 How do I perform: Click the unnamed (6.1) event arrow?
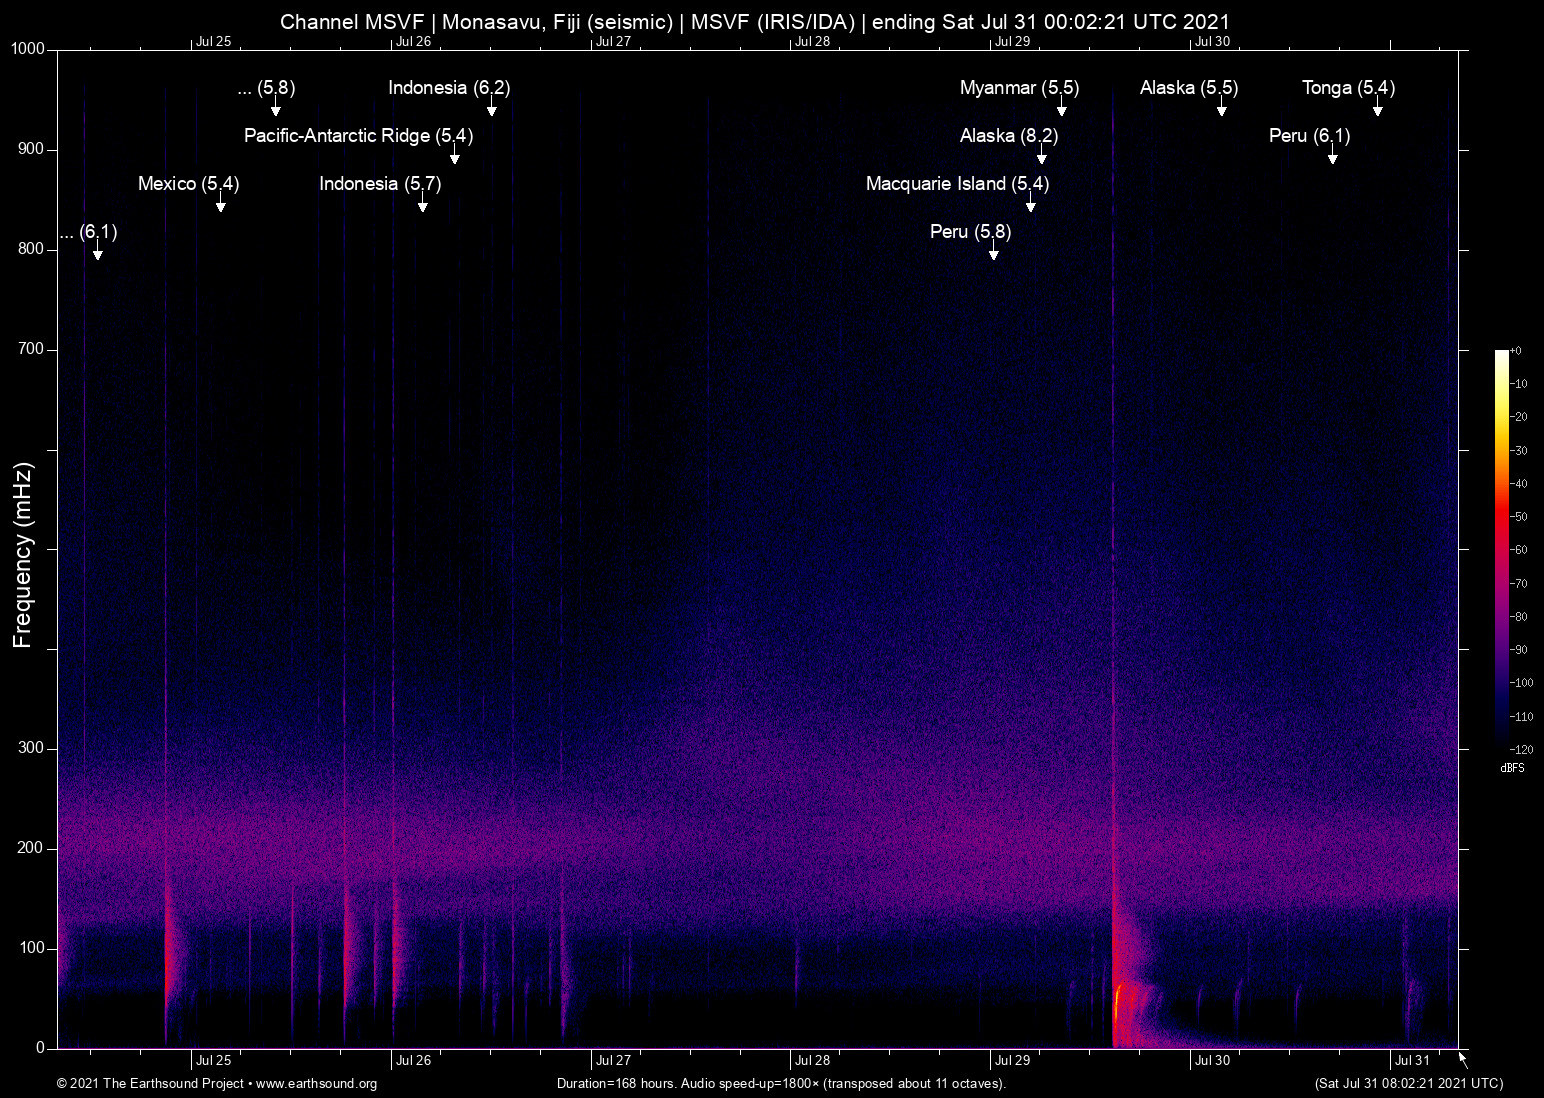coord(98,252)
